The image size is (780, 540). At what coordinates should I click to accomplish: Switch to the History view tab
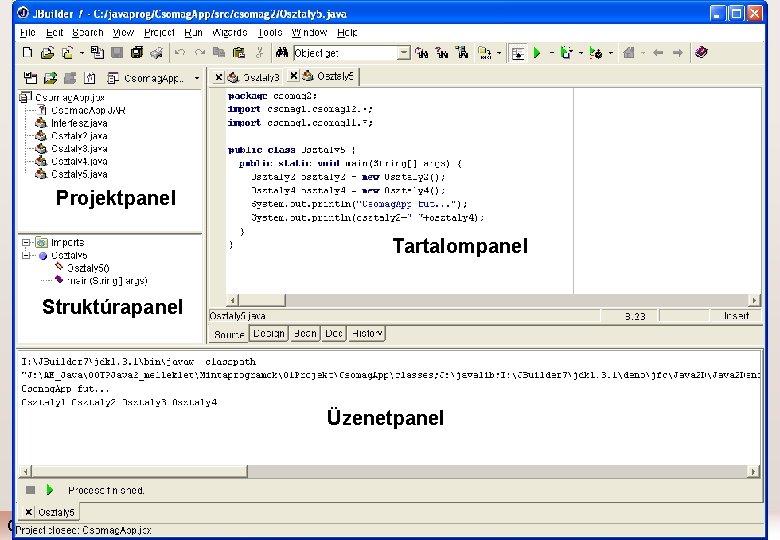coord(367,333)
